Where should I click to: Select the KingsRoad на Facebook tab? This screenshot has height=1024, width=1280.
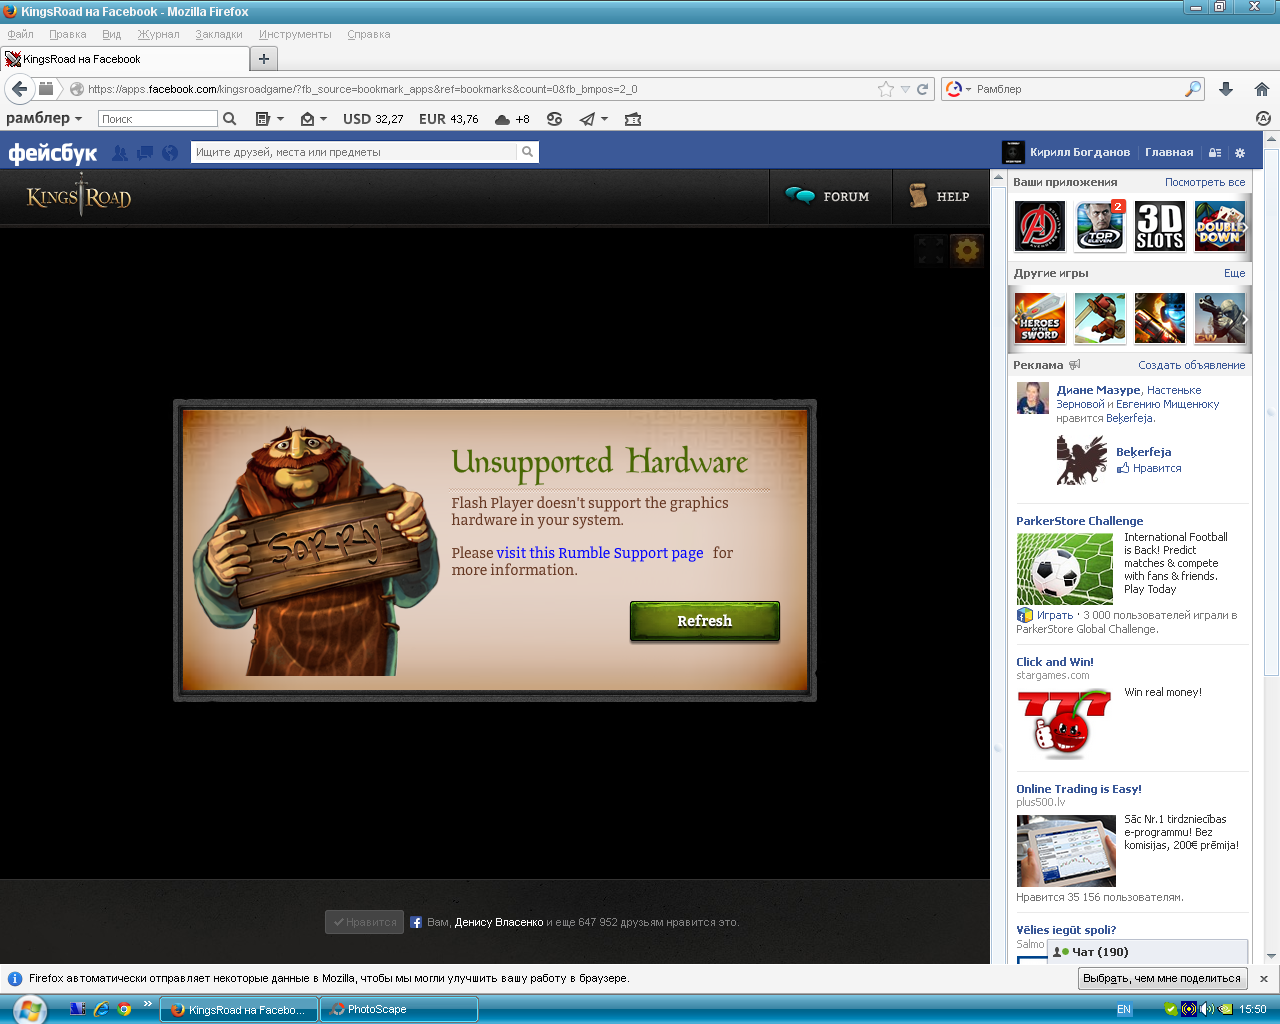(125, 59)
